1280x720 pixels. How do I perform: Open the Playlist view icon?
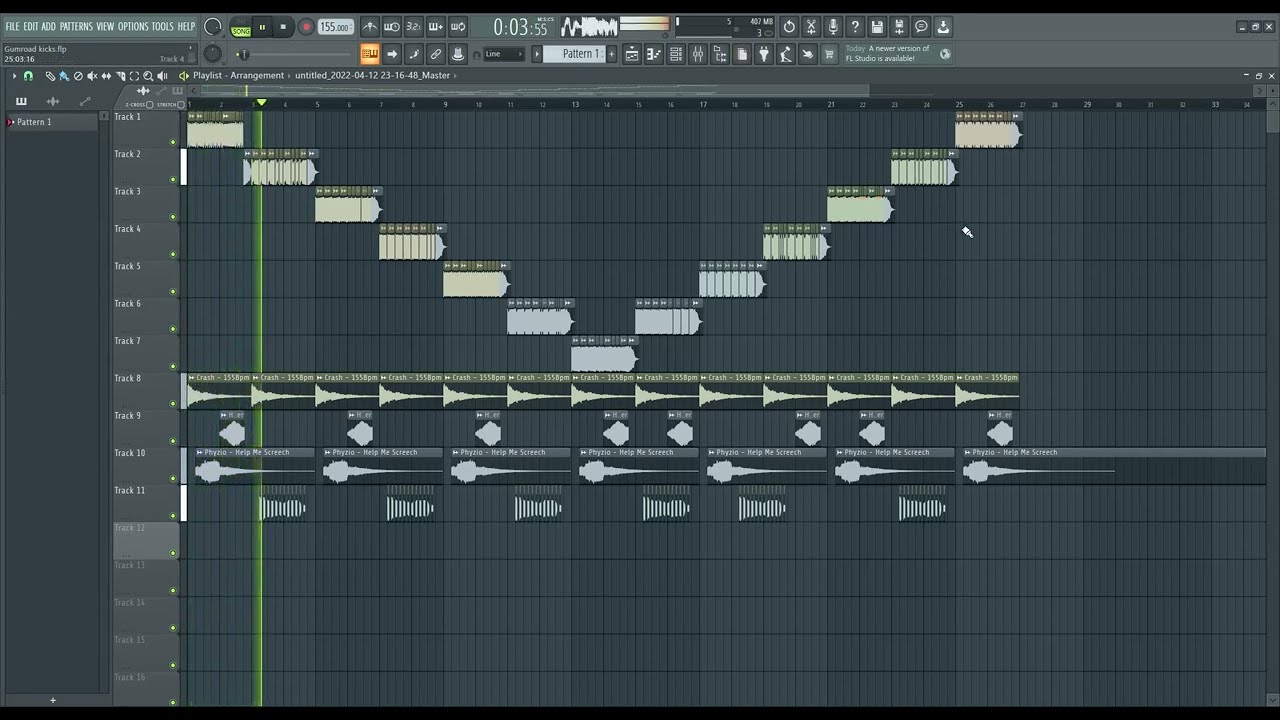point(632,54)
